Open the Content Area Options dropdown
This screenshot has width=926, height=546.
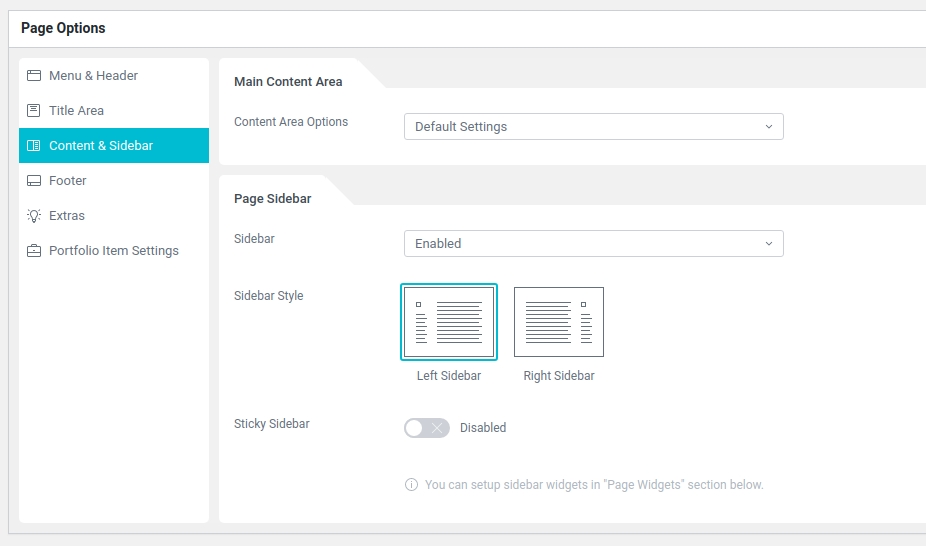pos(593,127)
